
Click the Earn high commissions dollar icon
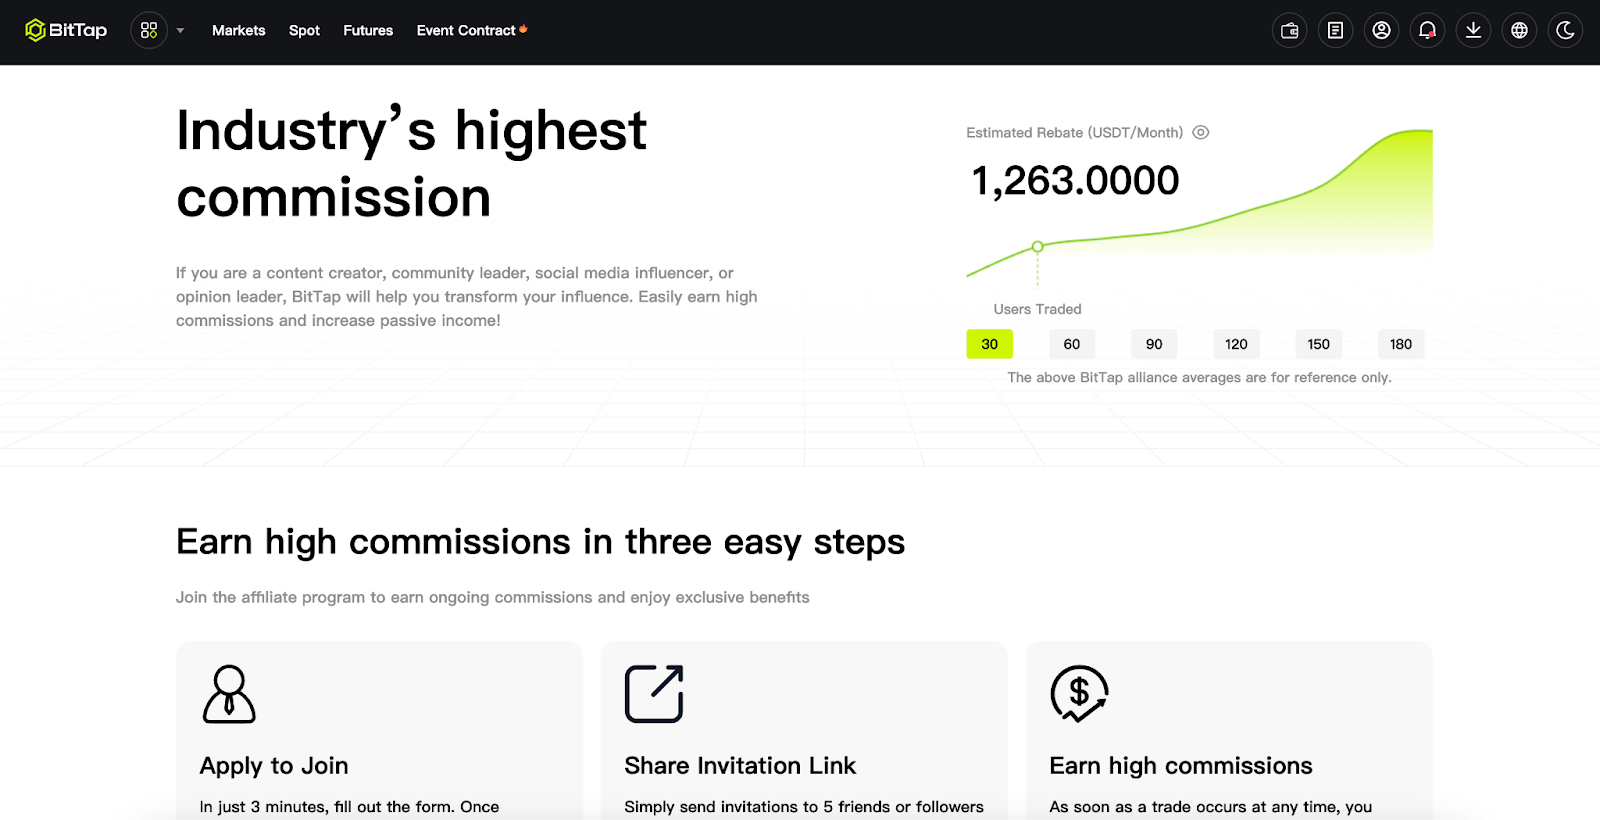coord(1079,694)
